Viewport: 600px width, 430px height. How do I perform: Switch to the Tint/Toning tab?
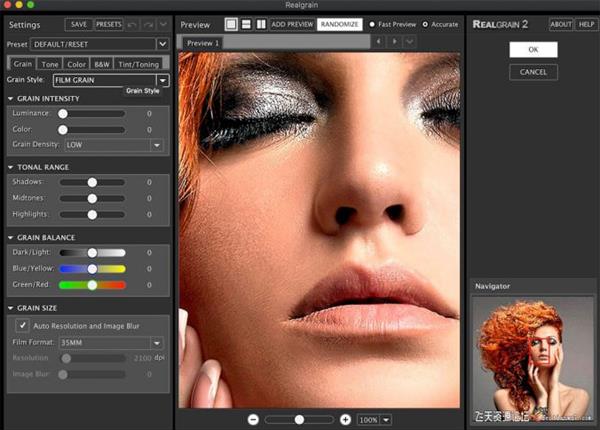(140, 63)
